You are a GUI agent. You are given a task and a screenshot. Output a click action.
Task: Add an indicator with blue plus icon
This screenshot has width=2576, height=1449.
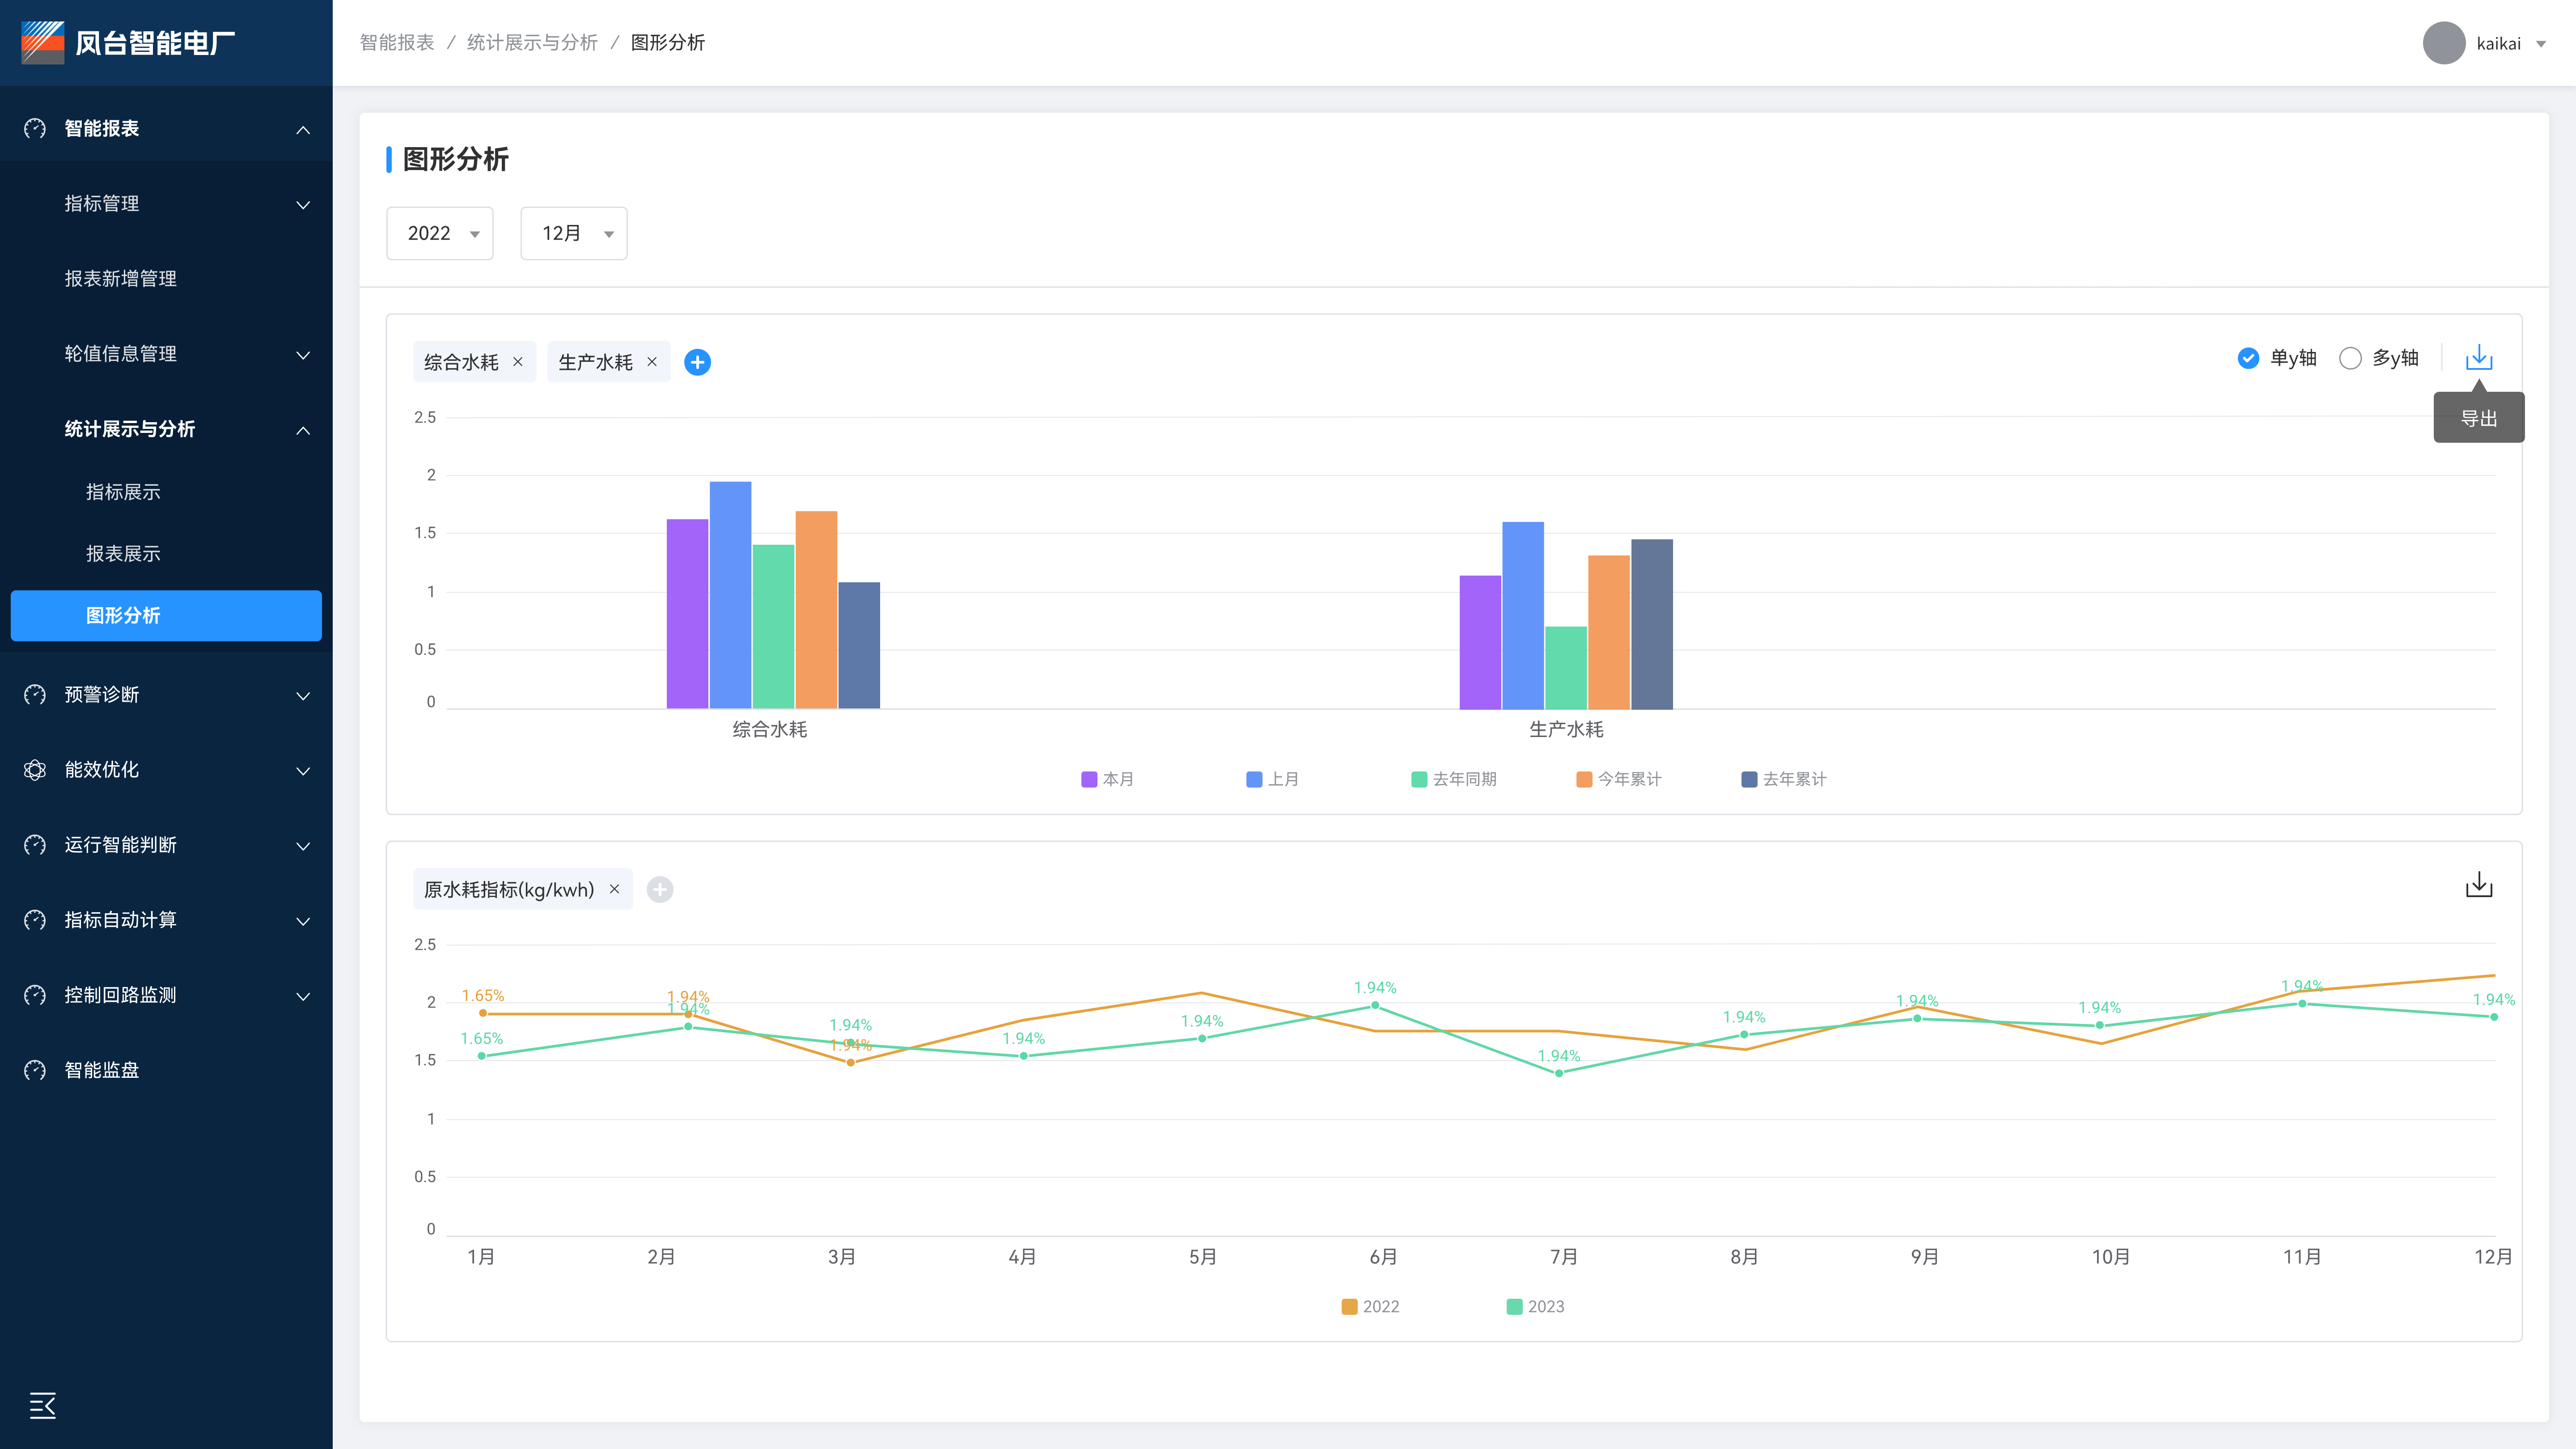697,362
